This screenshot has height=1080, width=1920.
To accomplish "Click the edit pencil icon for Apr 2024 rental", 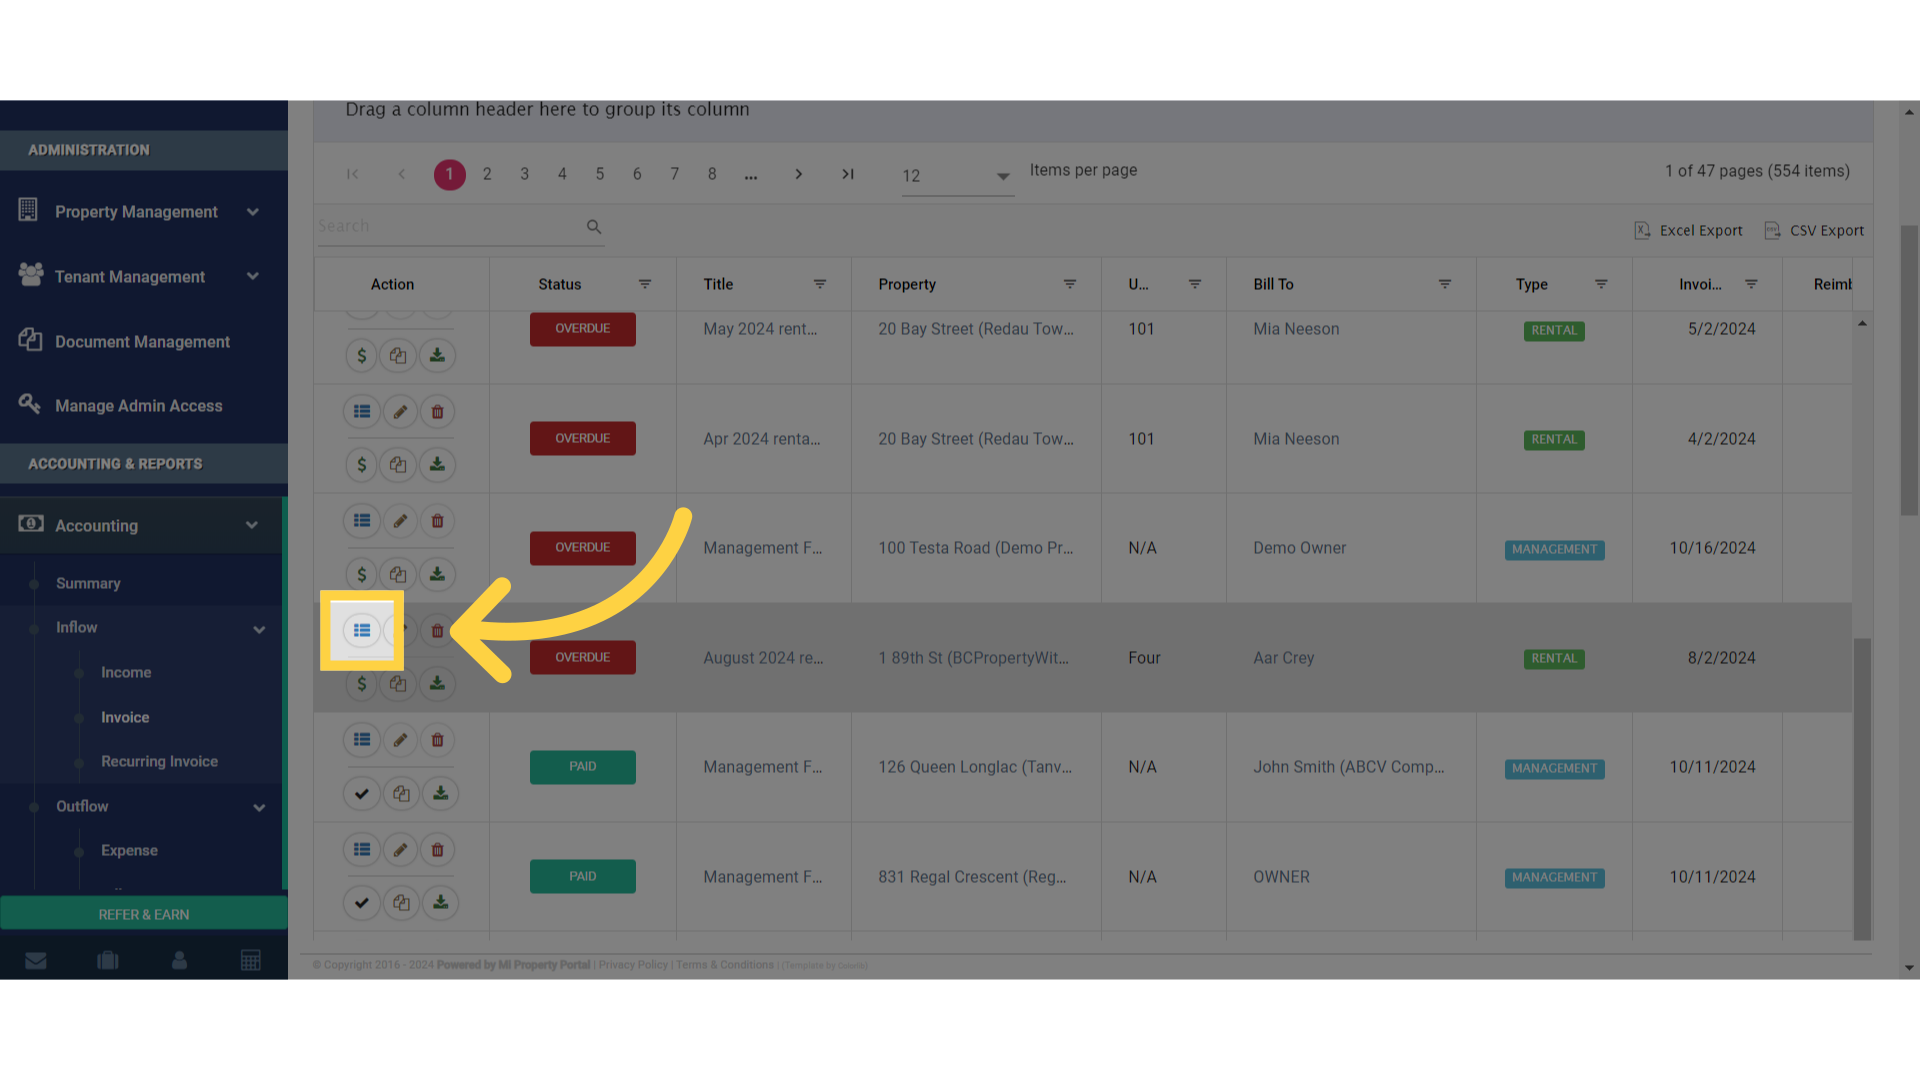I will (x=400, y=411).
